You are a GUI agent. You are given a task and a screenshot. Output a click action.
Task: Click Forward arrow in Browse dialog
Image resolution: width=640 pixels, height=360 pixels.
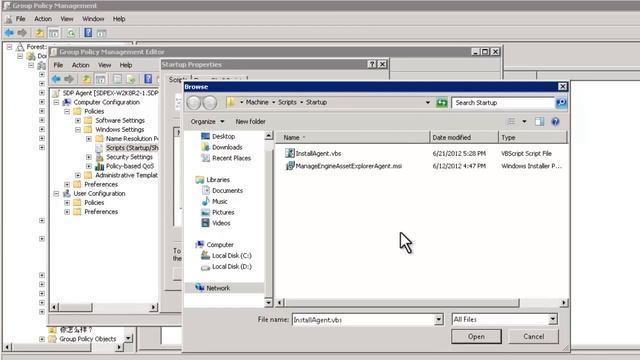click(x=210, y=102)
